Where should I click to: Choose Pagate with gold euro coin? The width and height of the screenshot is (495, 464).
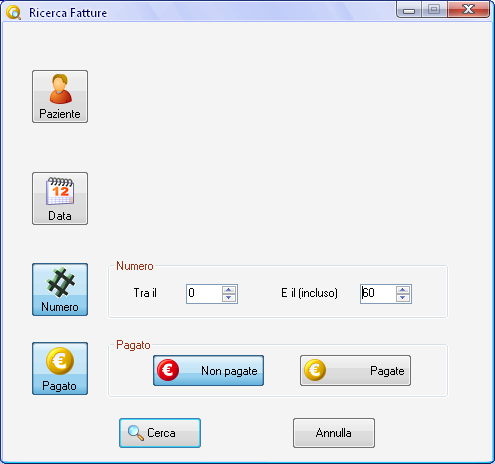355,370
